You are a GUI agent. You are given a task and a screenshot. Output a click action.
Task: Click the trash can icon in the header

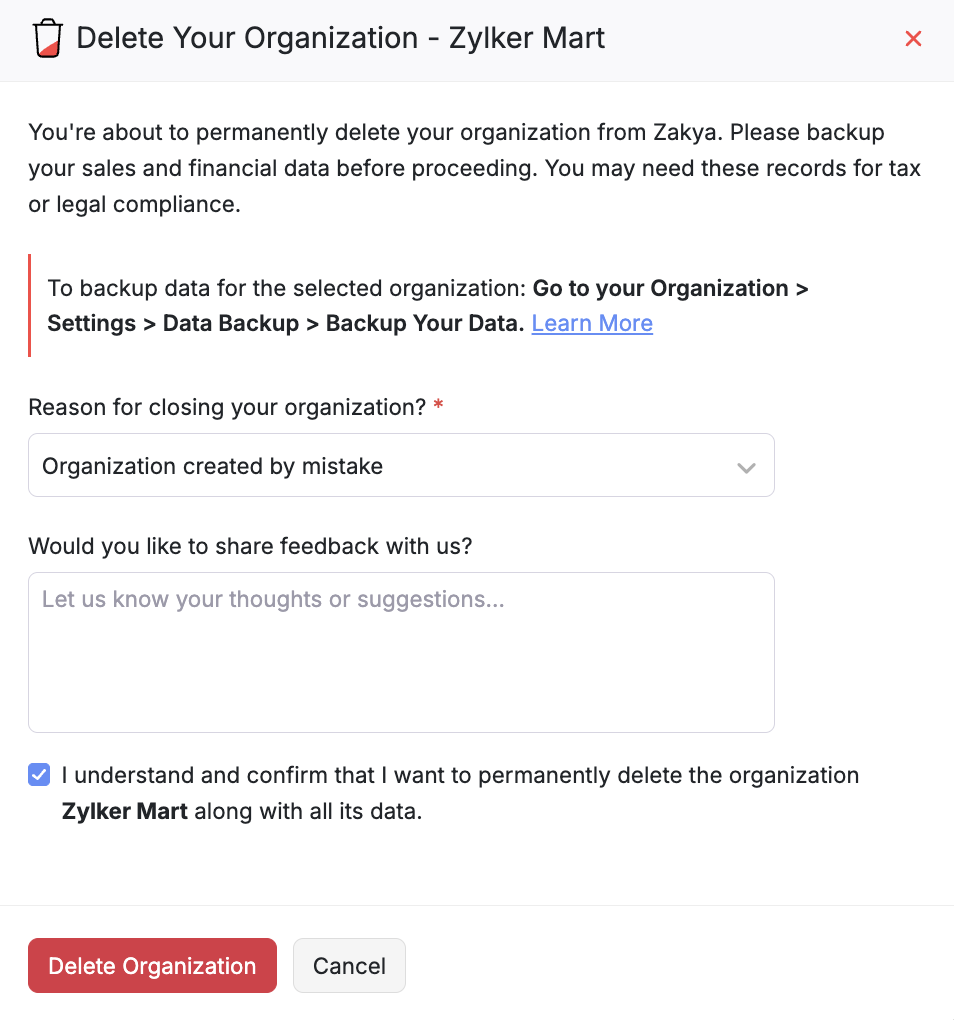46,39
